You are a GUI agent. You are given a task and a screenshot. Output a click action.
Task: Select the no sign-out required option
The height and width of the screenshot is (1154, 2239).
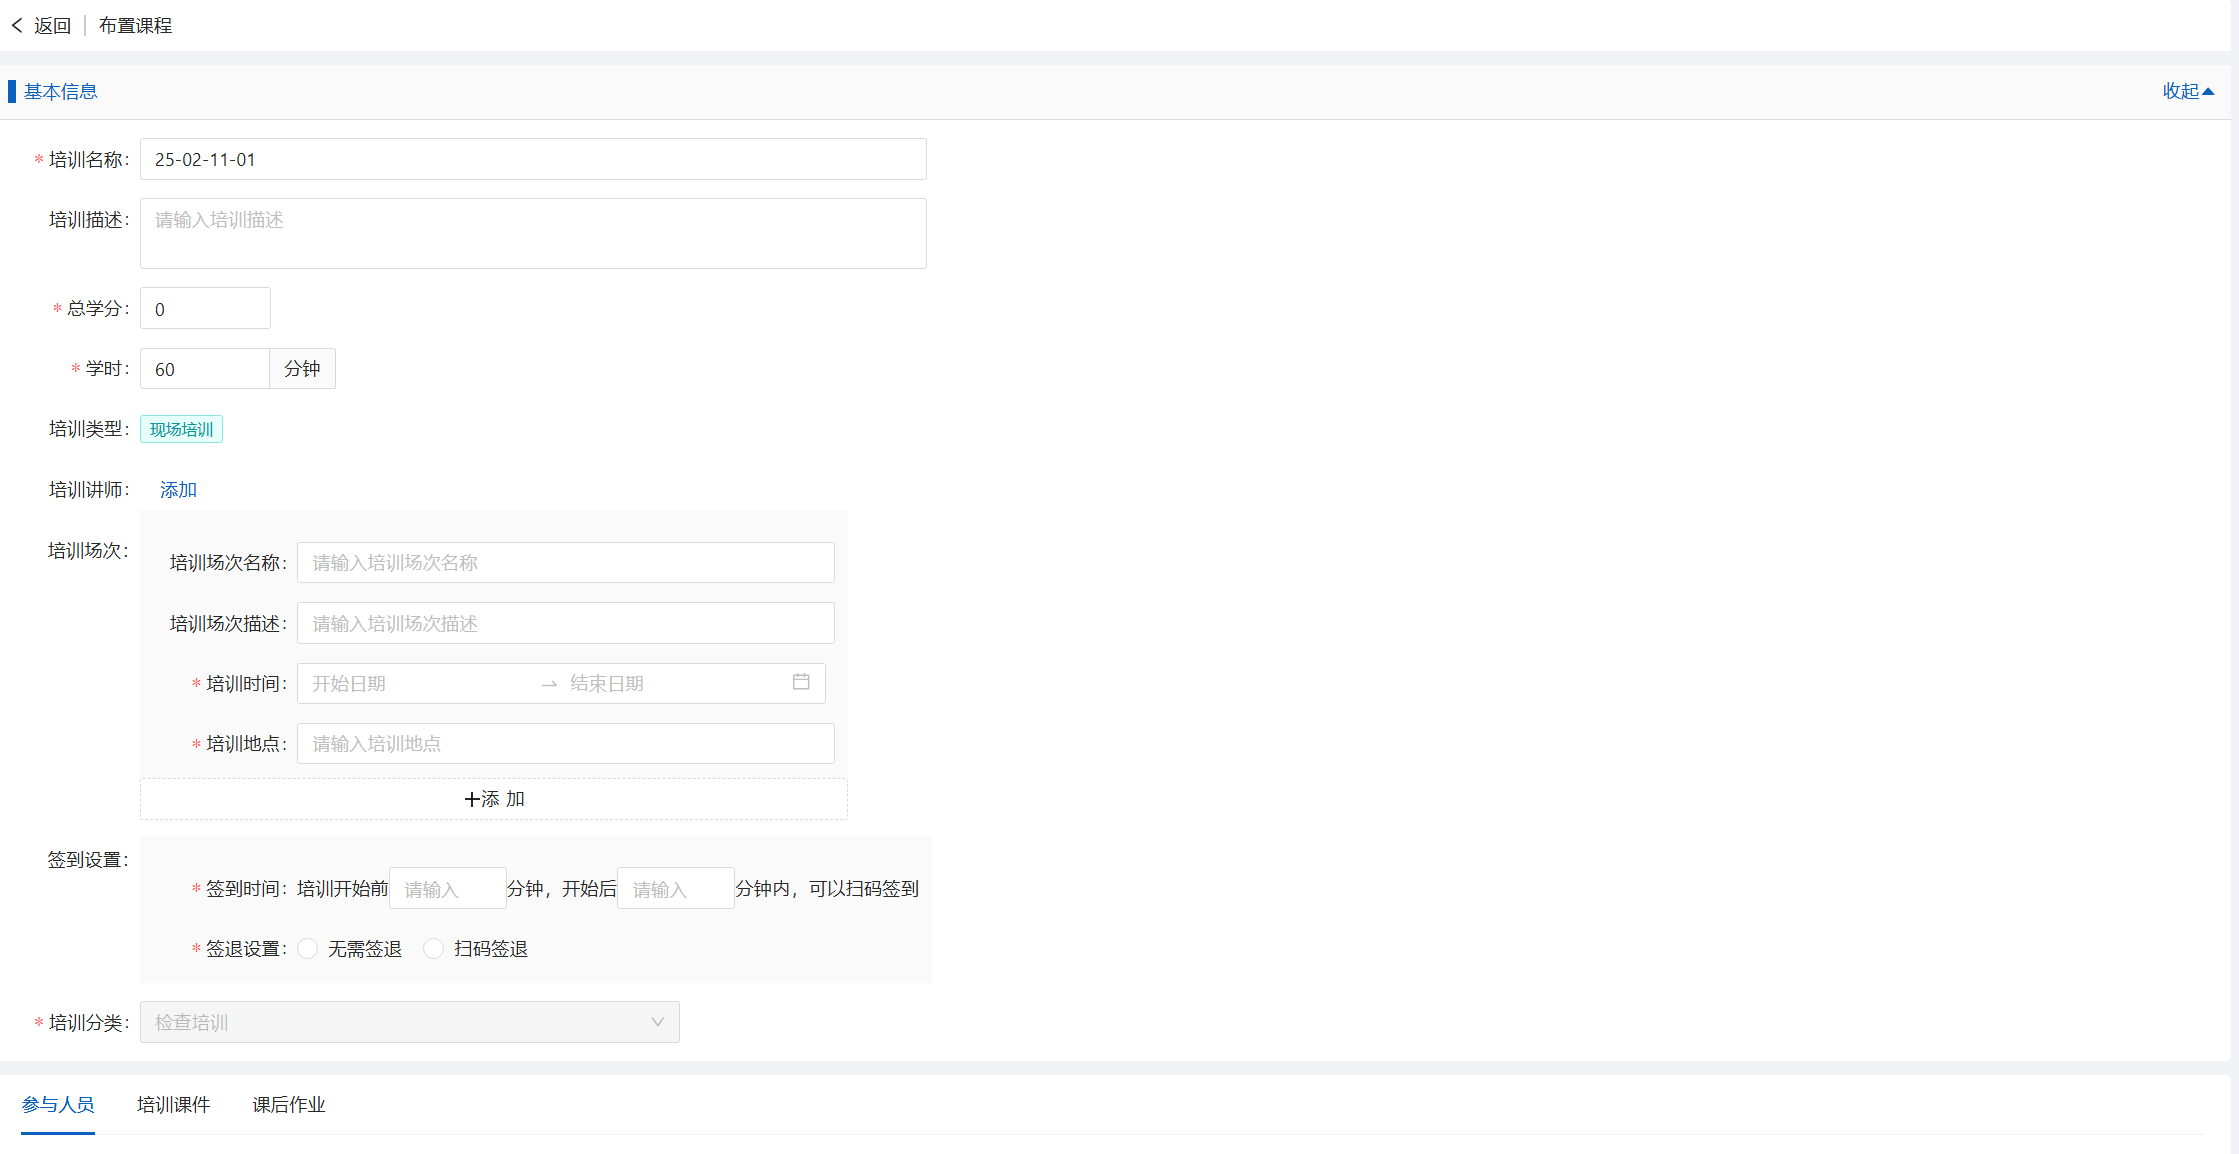coord(308,949)
